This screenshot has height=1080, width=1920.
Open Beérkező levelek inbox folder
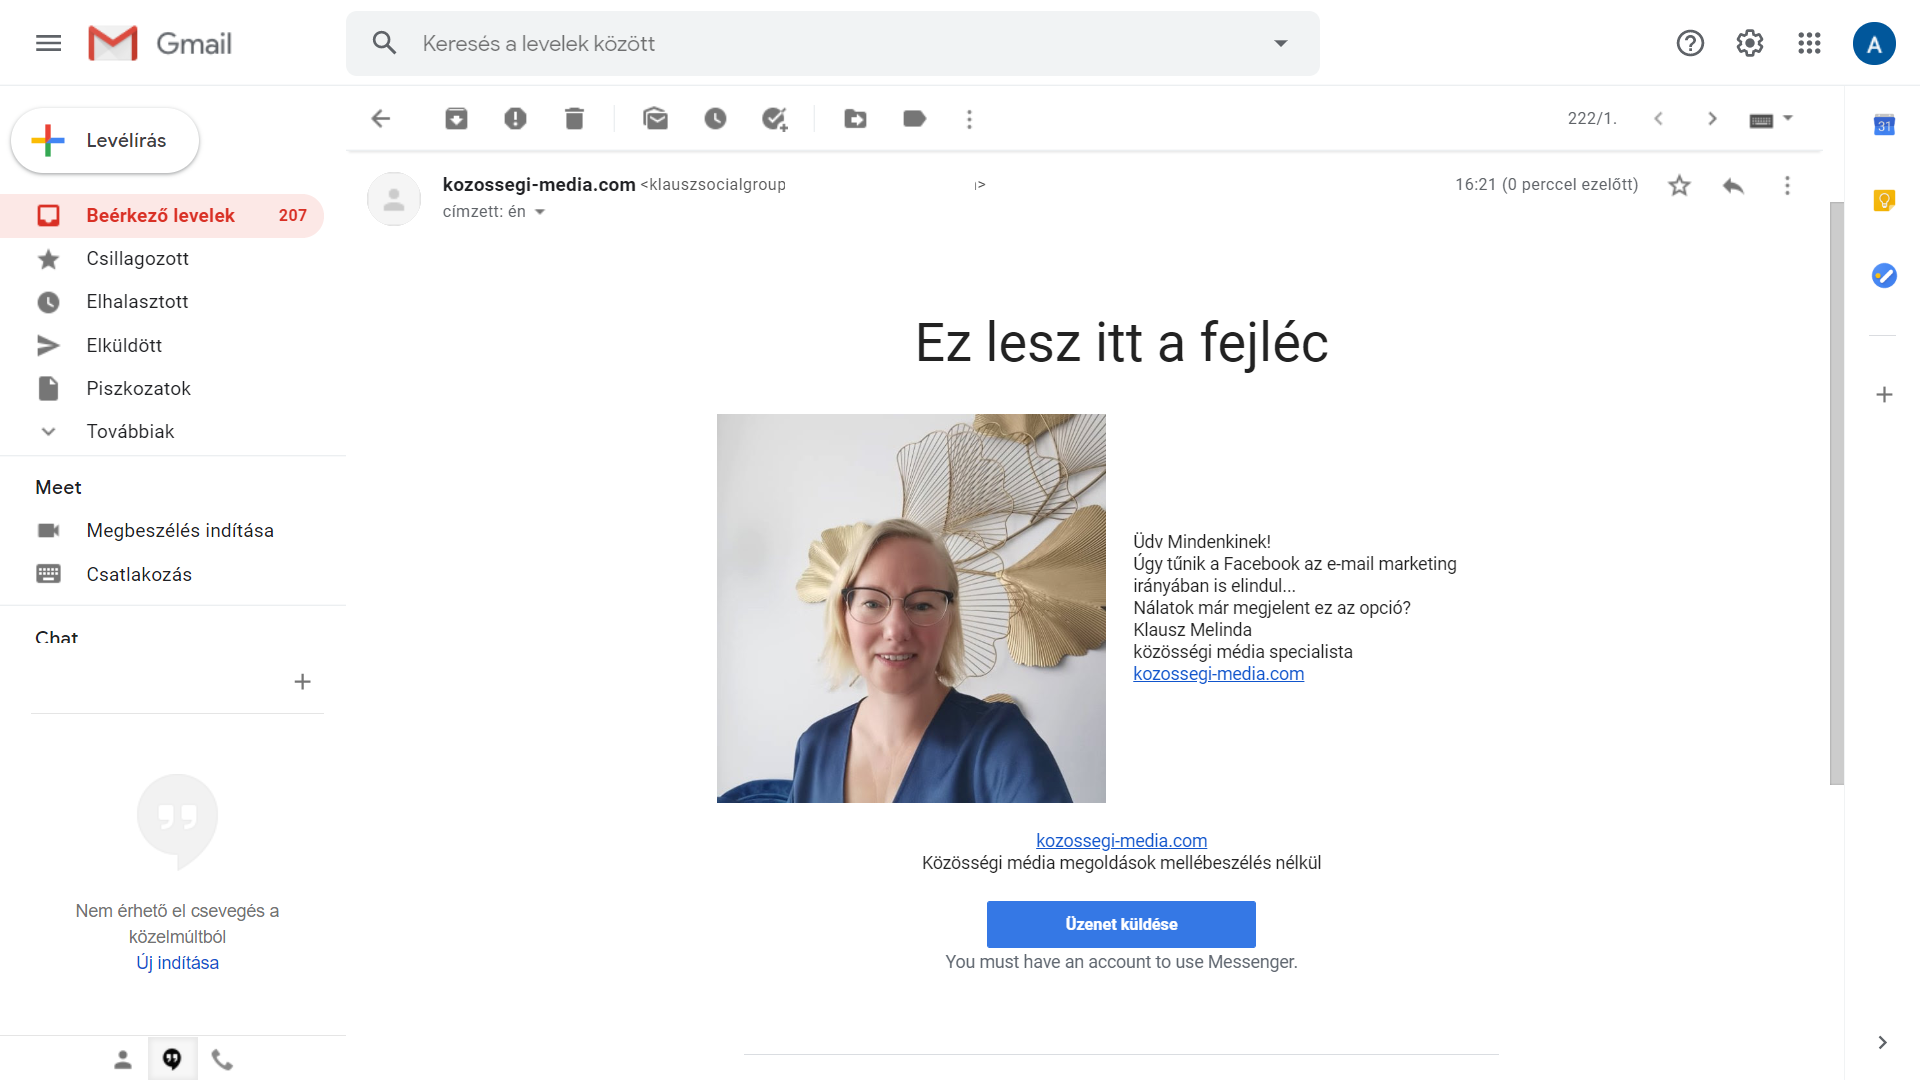162,216
